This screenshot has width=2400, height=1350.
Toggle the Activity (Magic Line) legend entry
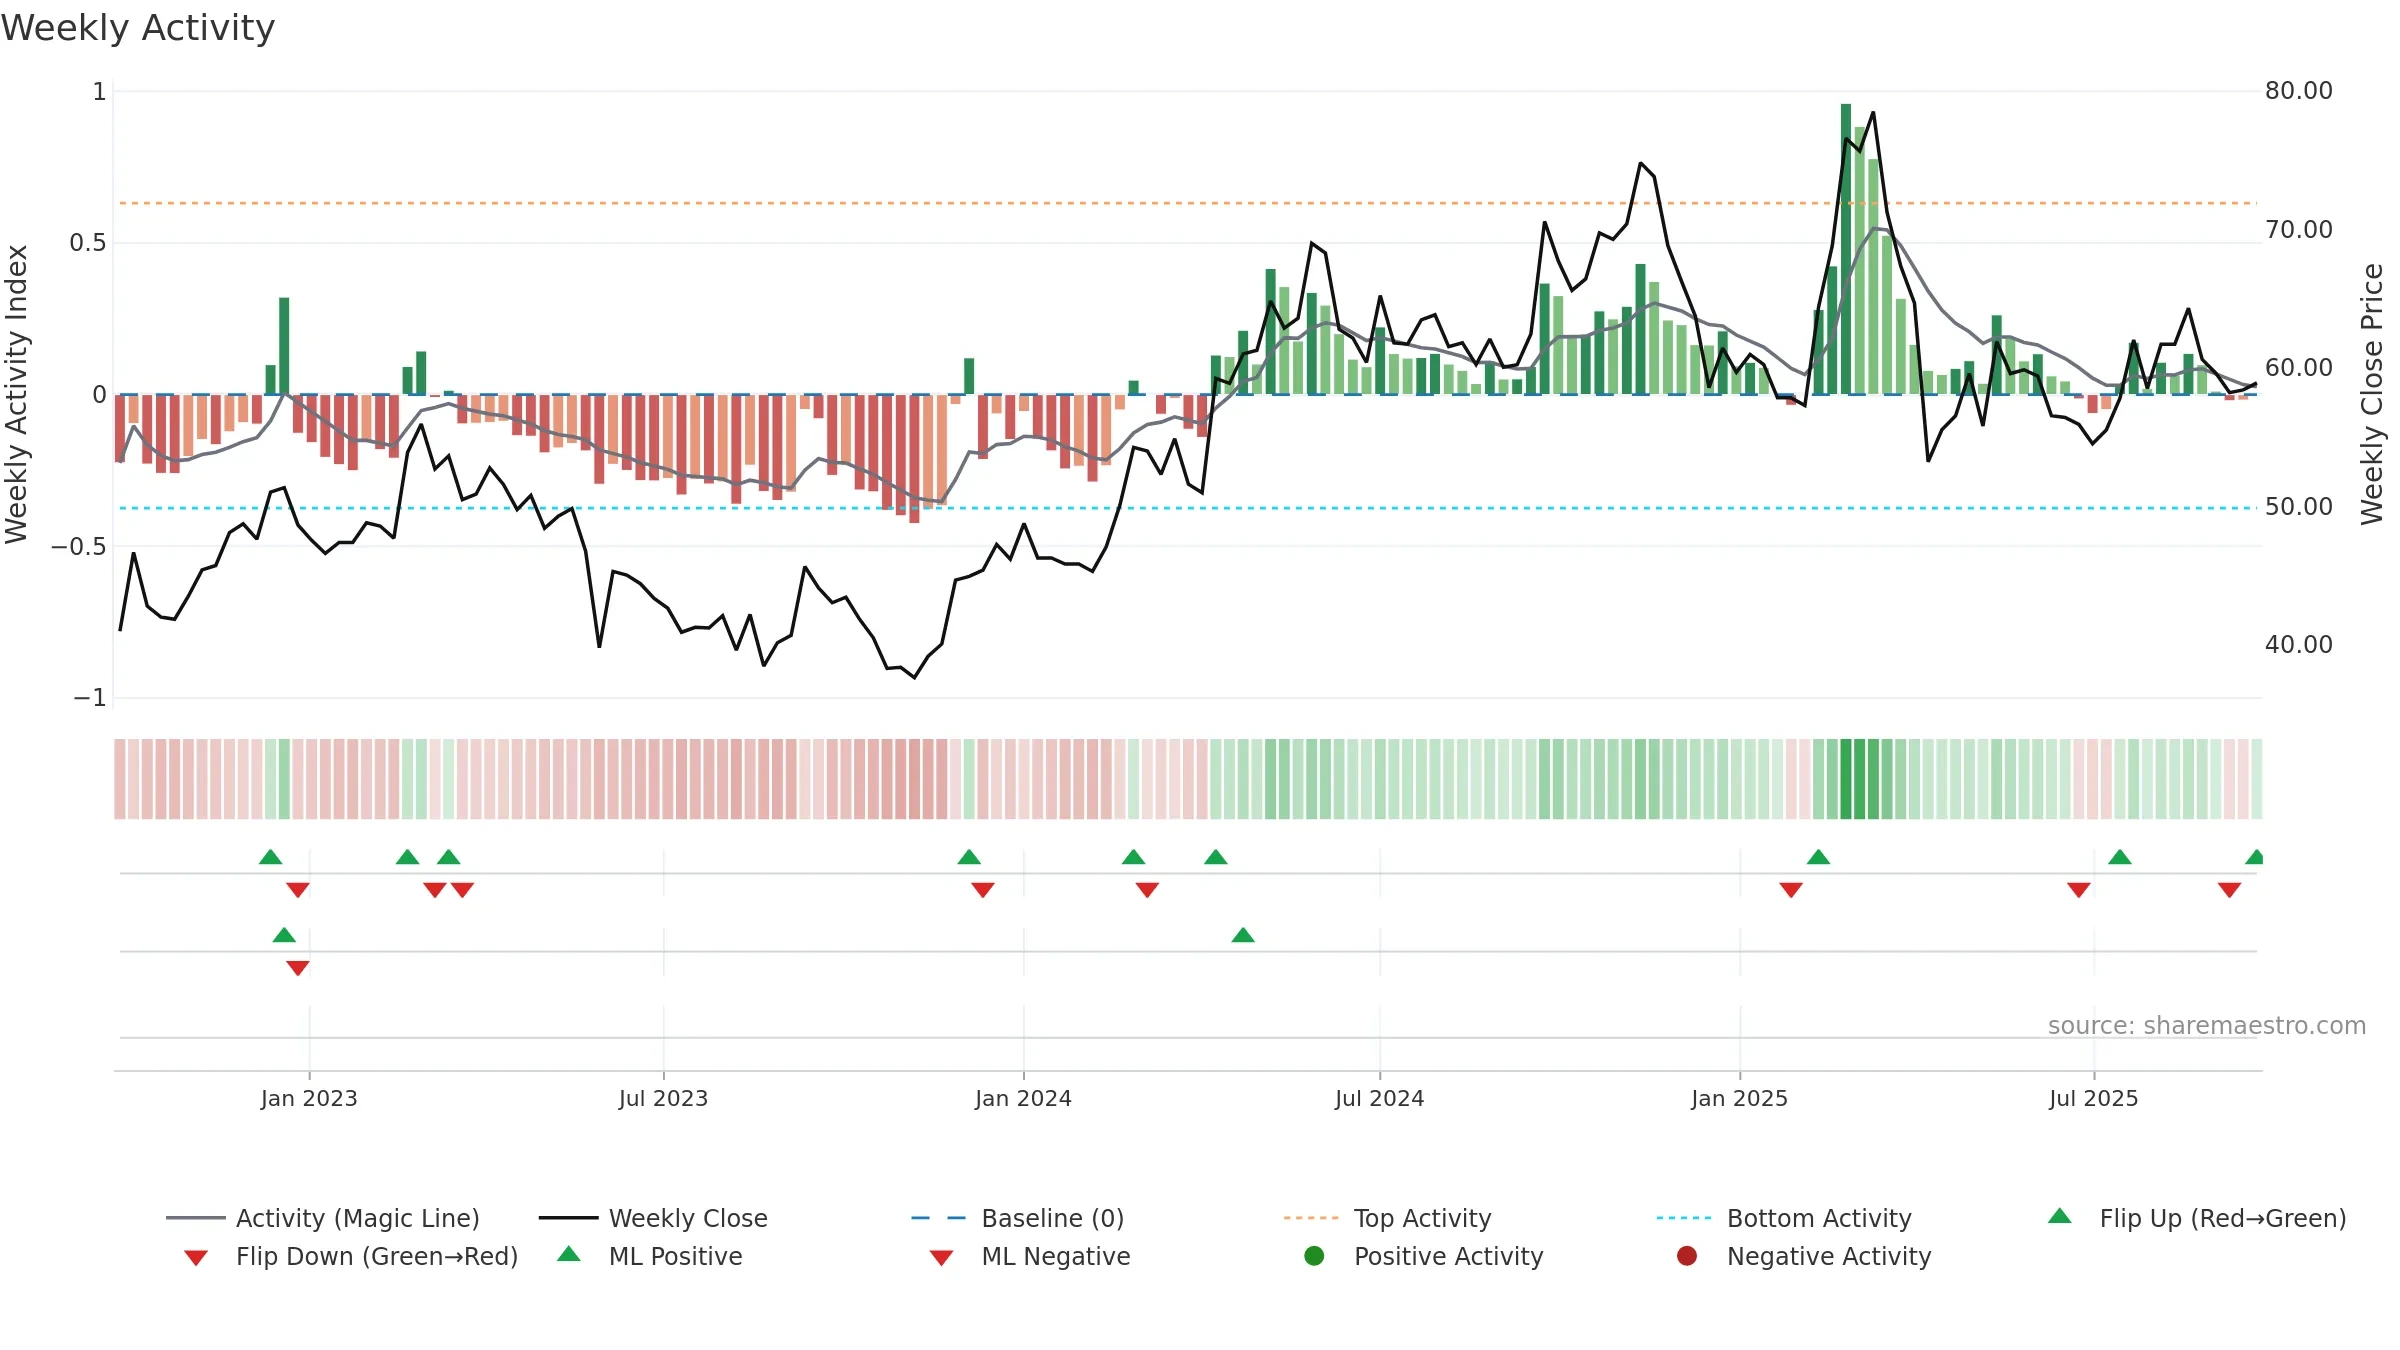click(323, 1218)
